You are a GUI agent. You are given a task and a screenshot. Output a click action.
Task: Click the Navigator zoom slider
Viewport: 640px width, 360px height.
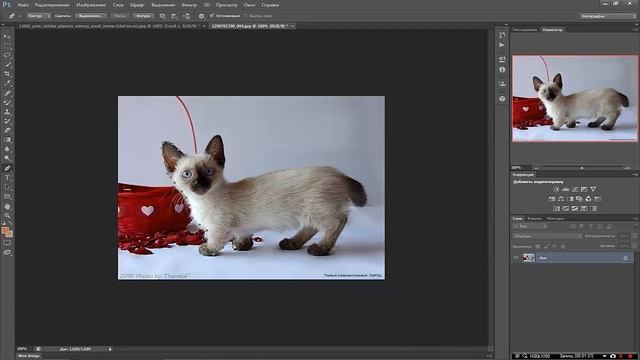coord(582,167)
